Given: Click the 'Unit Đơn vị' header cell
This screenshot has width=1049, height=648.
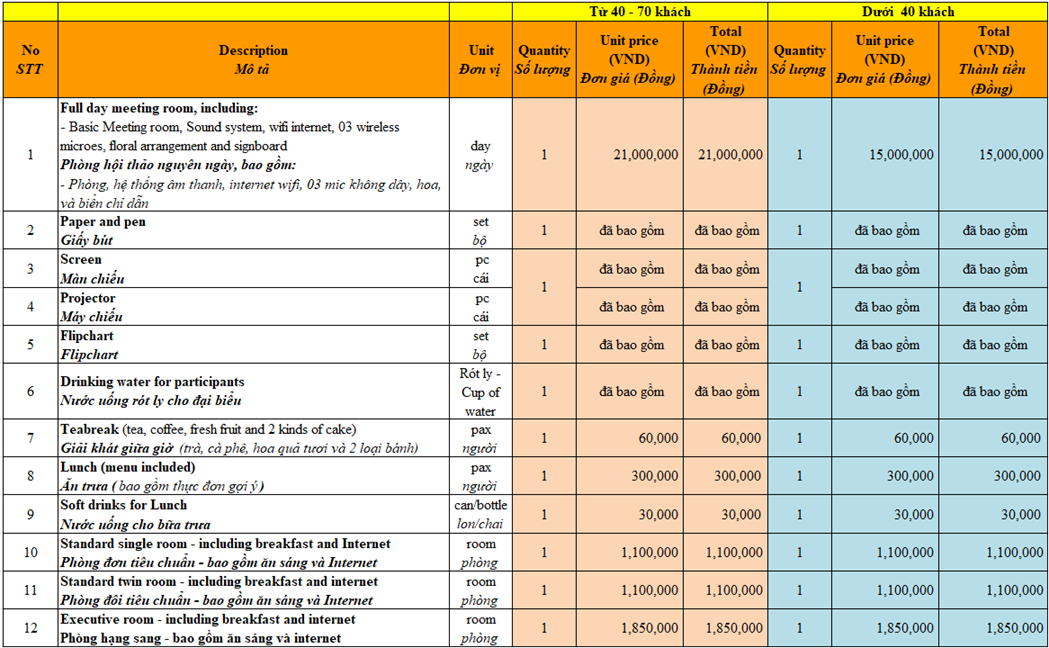Looking at the screenshot, I should [x=481, y=60].
